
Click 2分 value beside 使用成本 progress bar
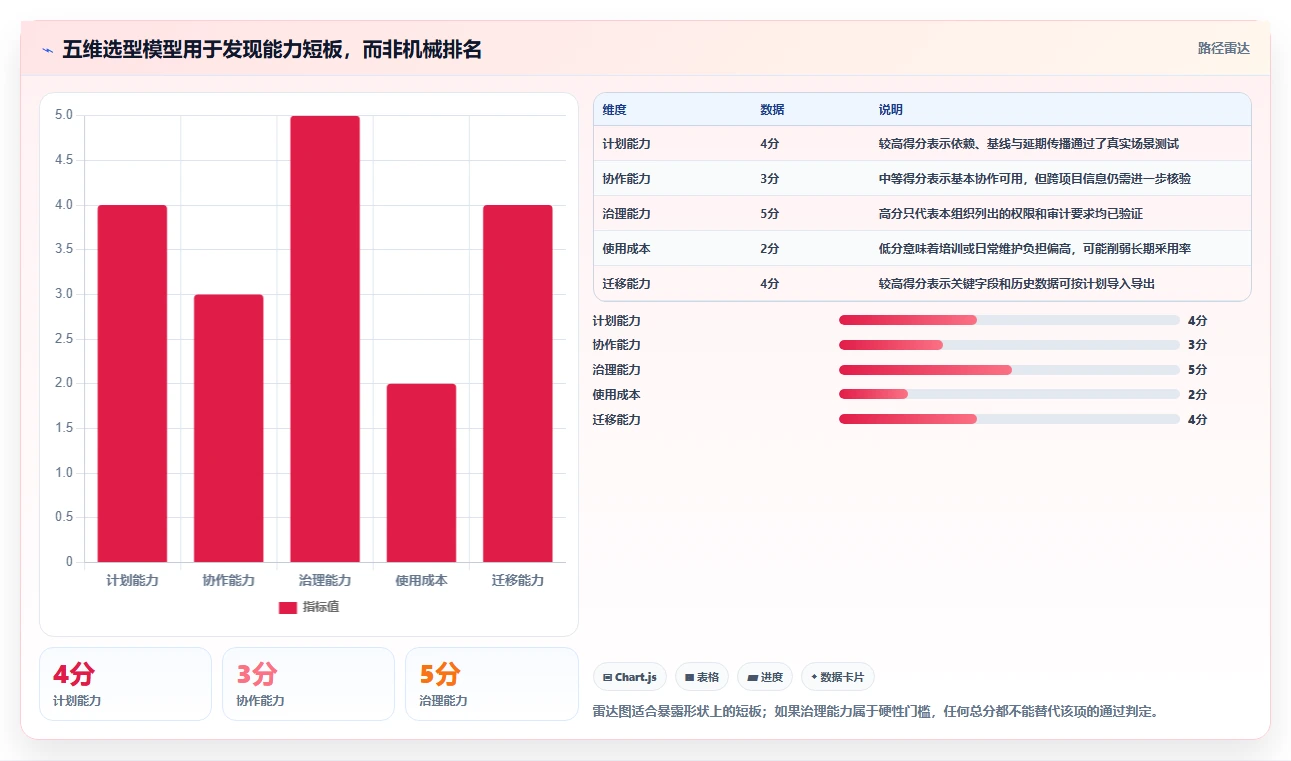(1198, 395)
